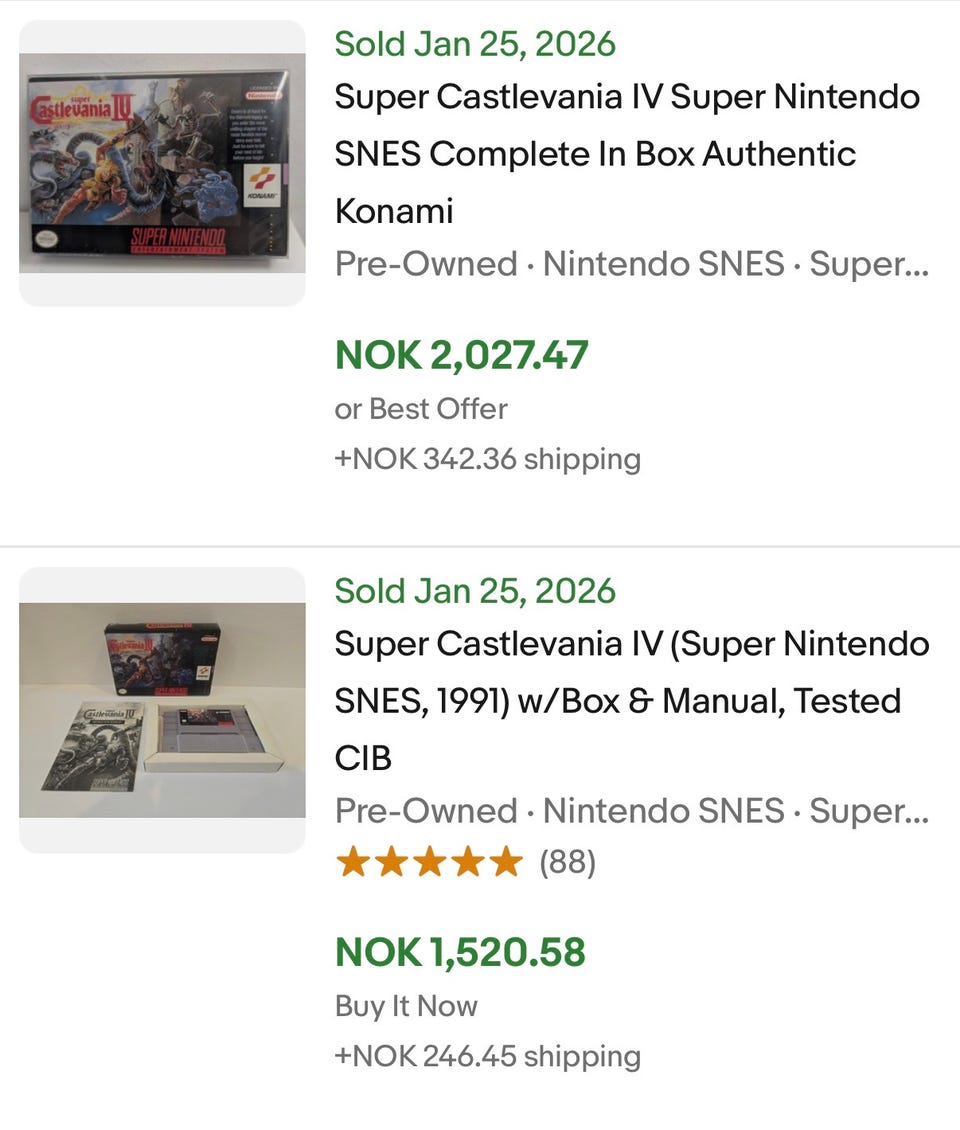Click the five-star rating icons
This screenshot has width=960, height=1130.
point(429,861)
